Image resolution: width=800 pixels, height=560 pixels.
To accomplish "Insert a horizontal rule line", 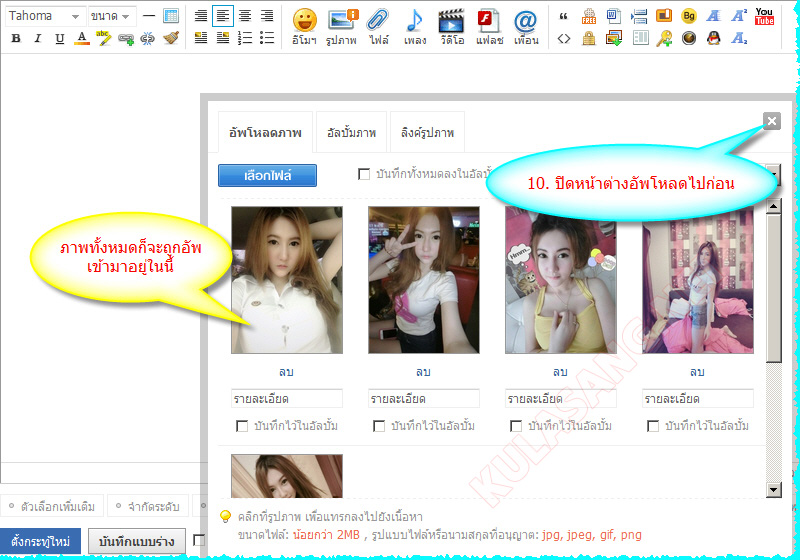I will click(x=148, y=16).
